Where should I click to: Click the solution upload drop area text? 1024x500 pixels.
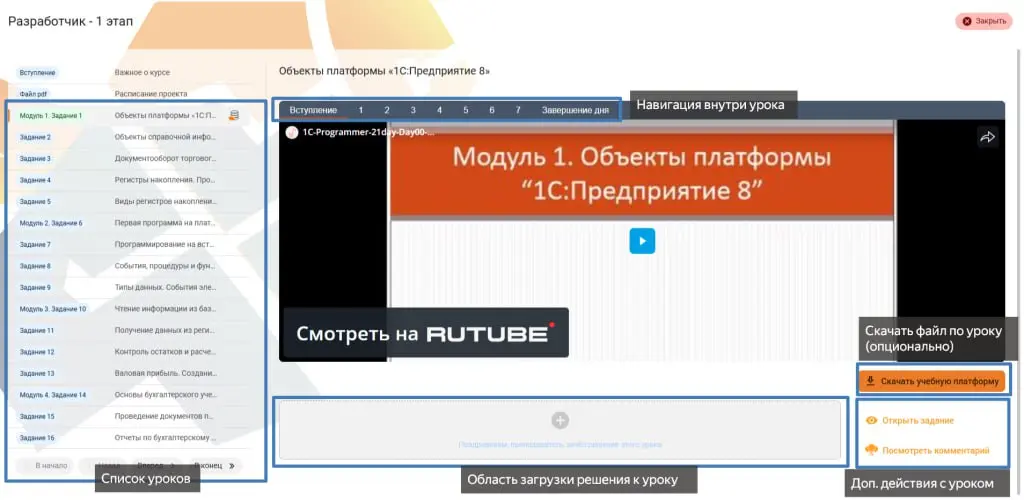click(x=560, y=445)
